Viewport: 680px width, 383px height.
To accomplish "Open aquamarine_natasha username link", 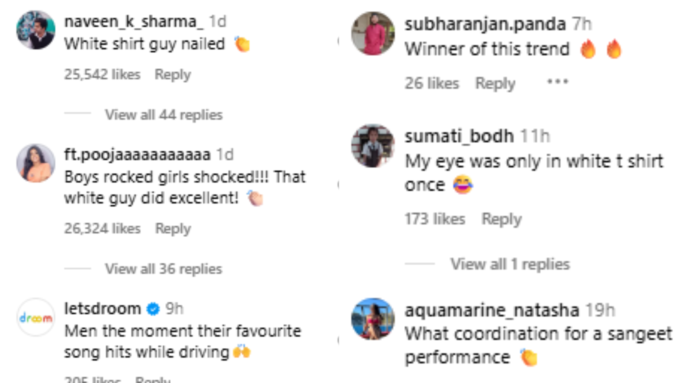I will pyautogui.click(x=492, y=310).
